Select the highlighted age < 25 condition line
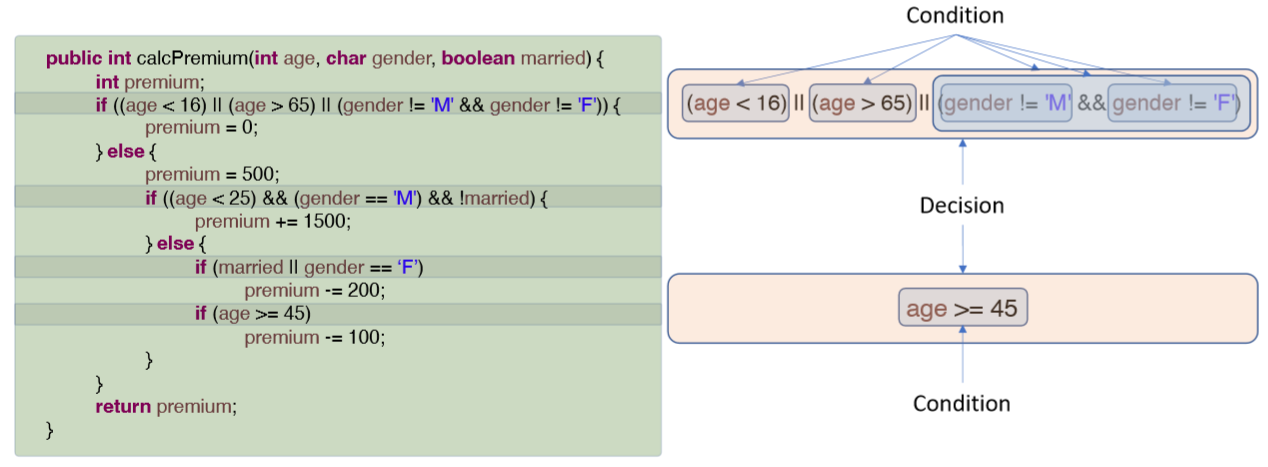This screenshot has width=1268, height=467. pos(338,197)
